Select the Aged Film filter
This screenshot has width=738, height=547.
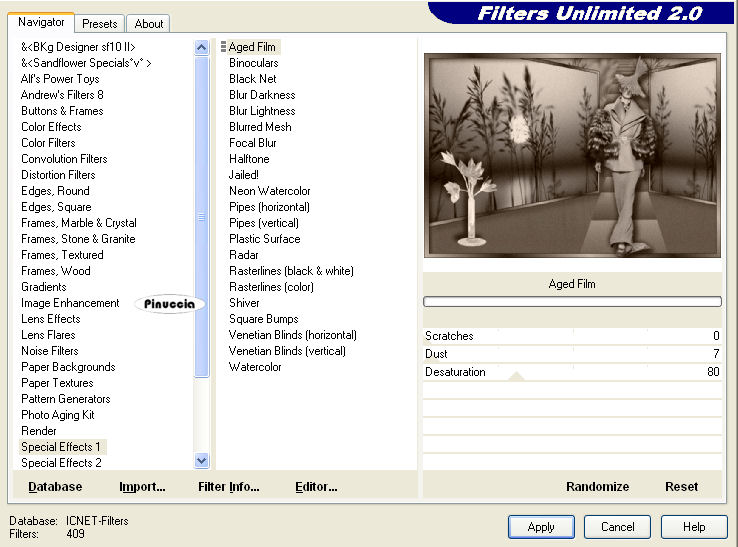pyautogui.click(x=252, y=47)
